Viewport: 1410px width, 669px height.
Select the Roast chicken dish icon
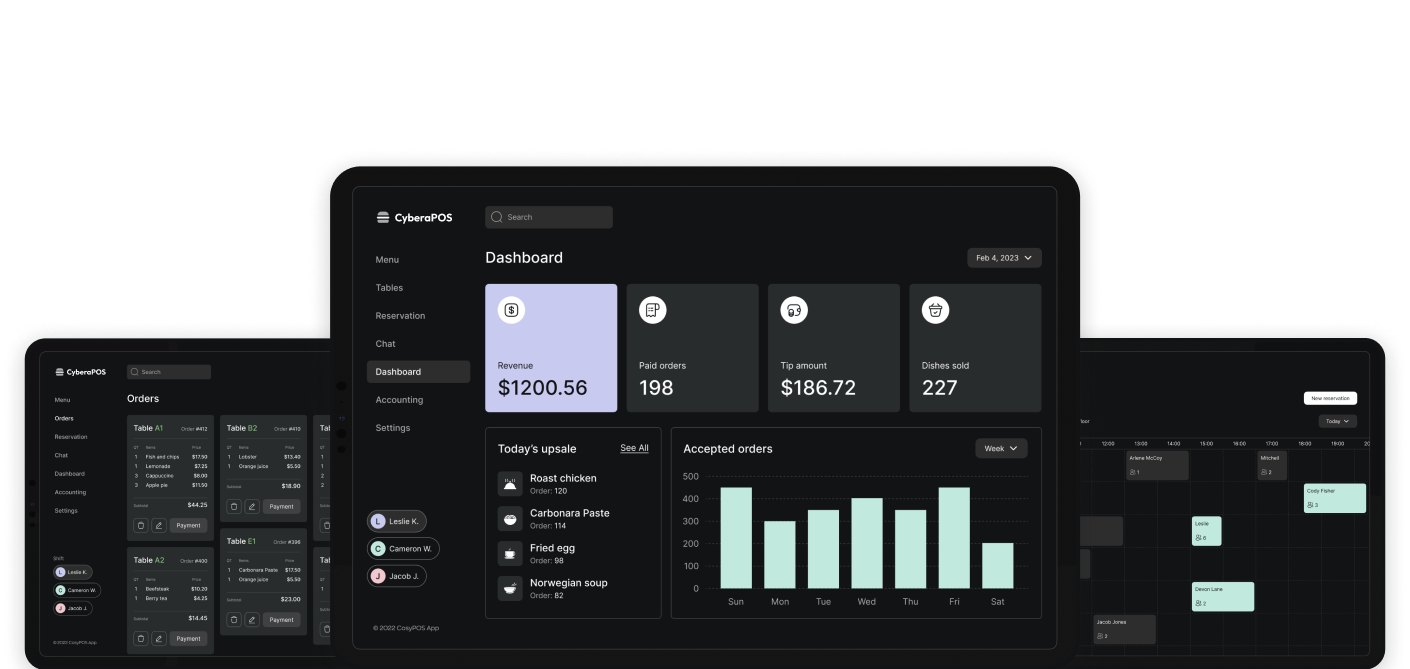coord(511,484)
